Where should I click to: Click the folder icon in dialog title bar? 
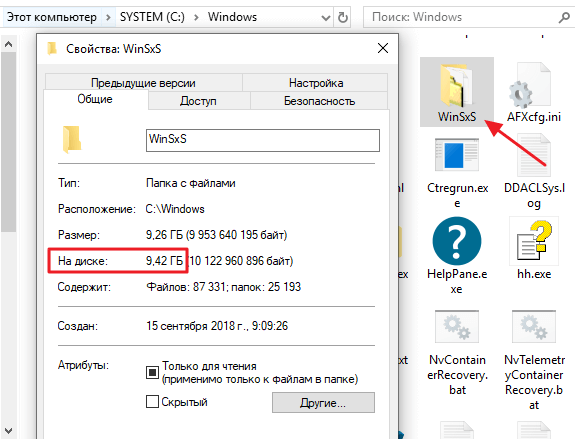52,48
